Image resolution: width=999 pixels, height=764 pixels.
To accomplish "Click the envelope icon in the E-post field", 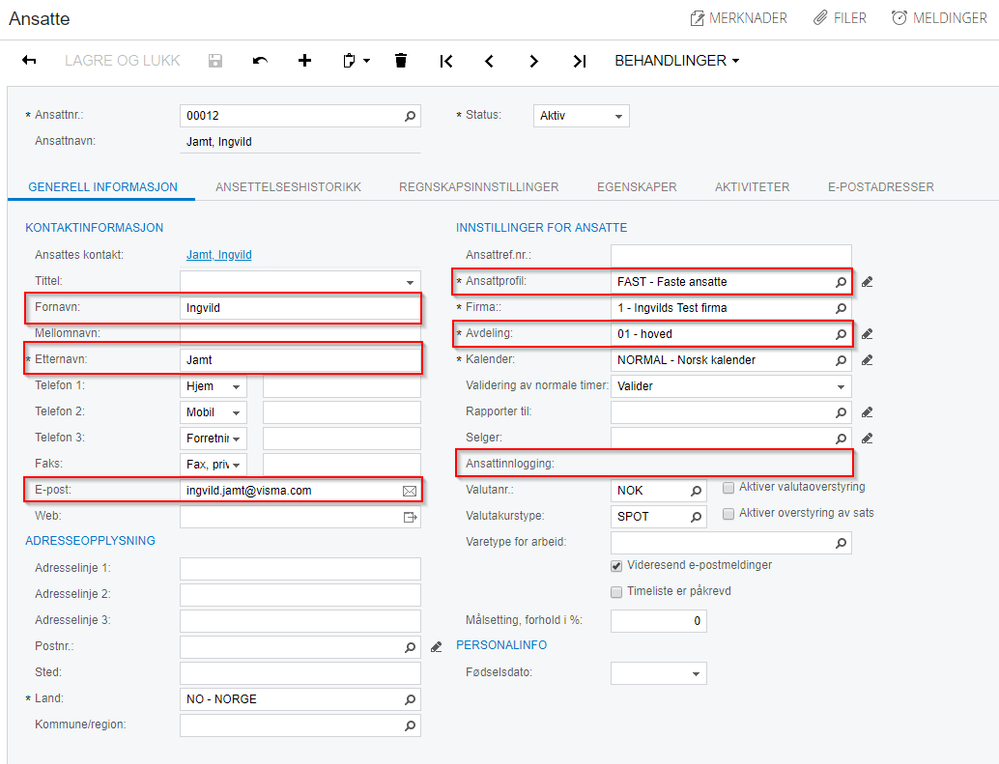I will click(409, 491).
